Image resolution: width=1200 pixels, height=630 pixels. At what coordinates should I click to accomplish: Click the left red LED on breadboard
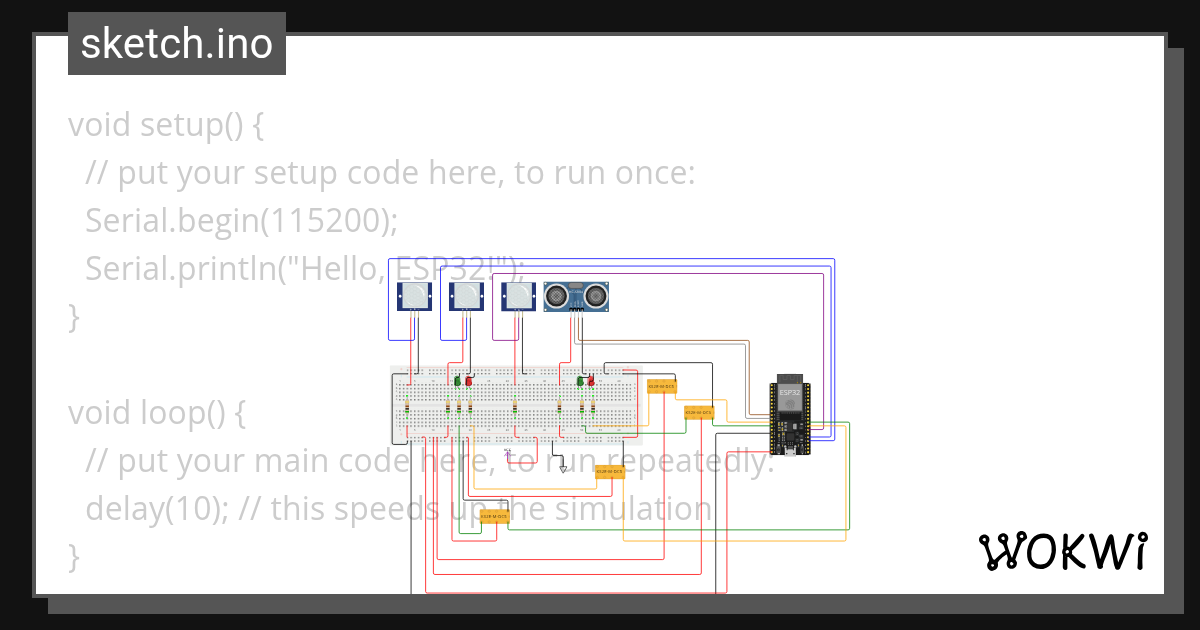(468, 381)
